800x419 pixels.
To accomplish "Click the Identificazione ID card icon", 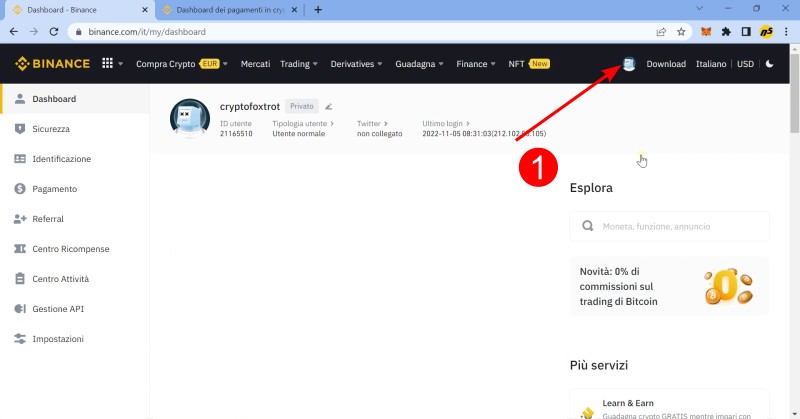I will pyautogui.click(x=20, y=159).
